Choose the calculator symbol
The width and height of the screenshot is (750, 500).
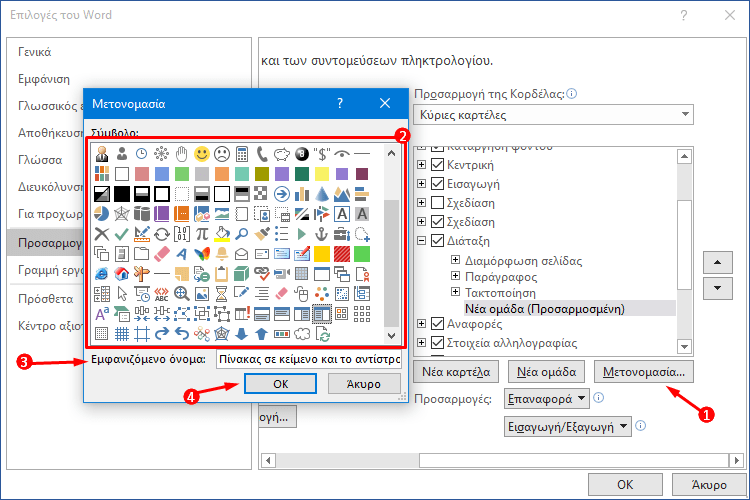point(242,154)
